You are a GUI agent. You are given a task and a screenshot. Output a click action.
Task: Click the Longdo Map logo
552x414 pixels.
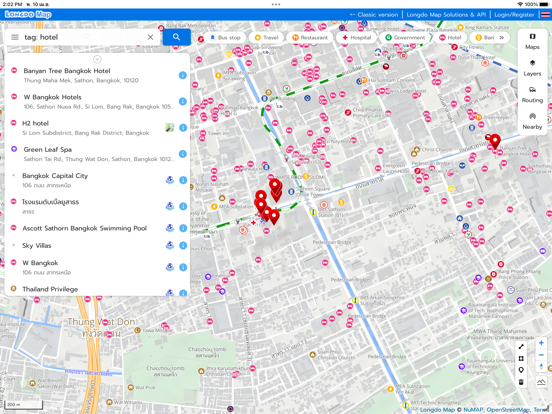point(28,14)
